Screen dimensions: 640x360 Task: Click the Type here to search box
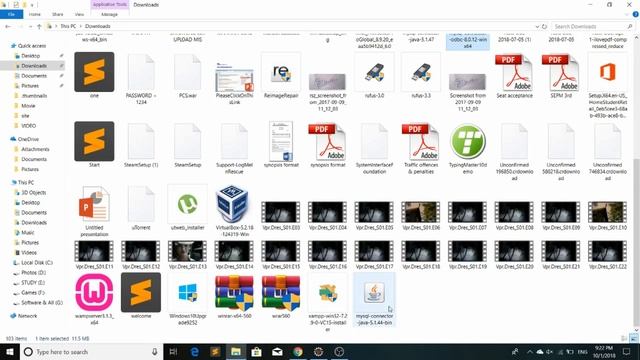91,351
